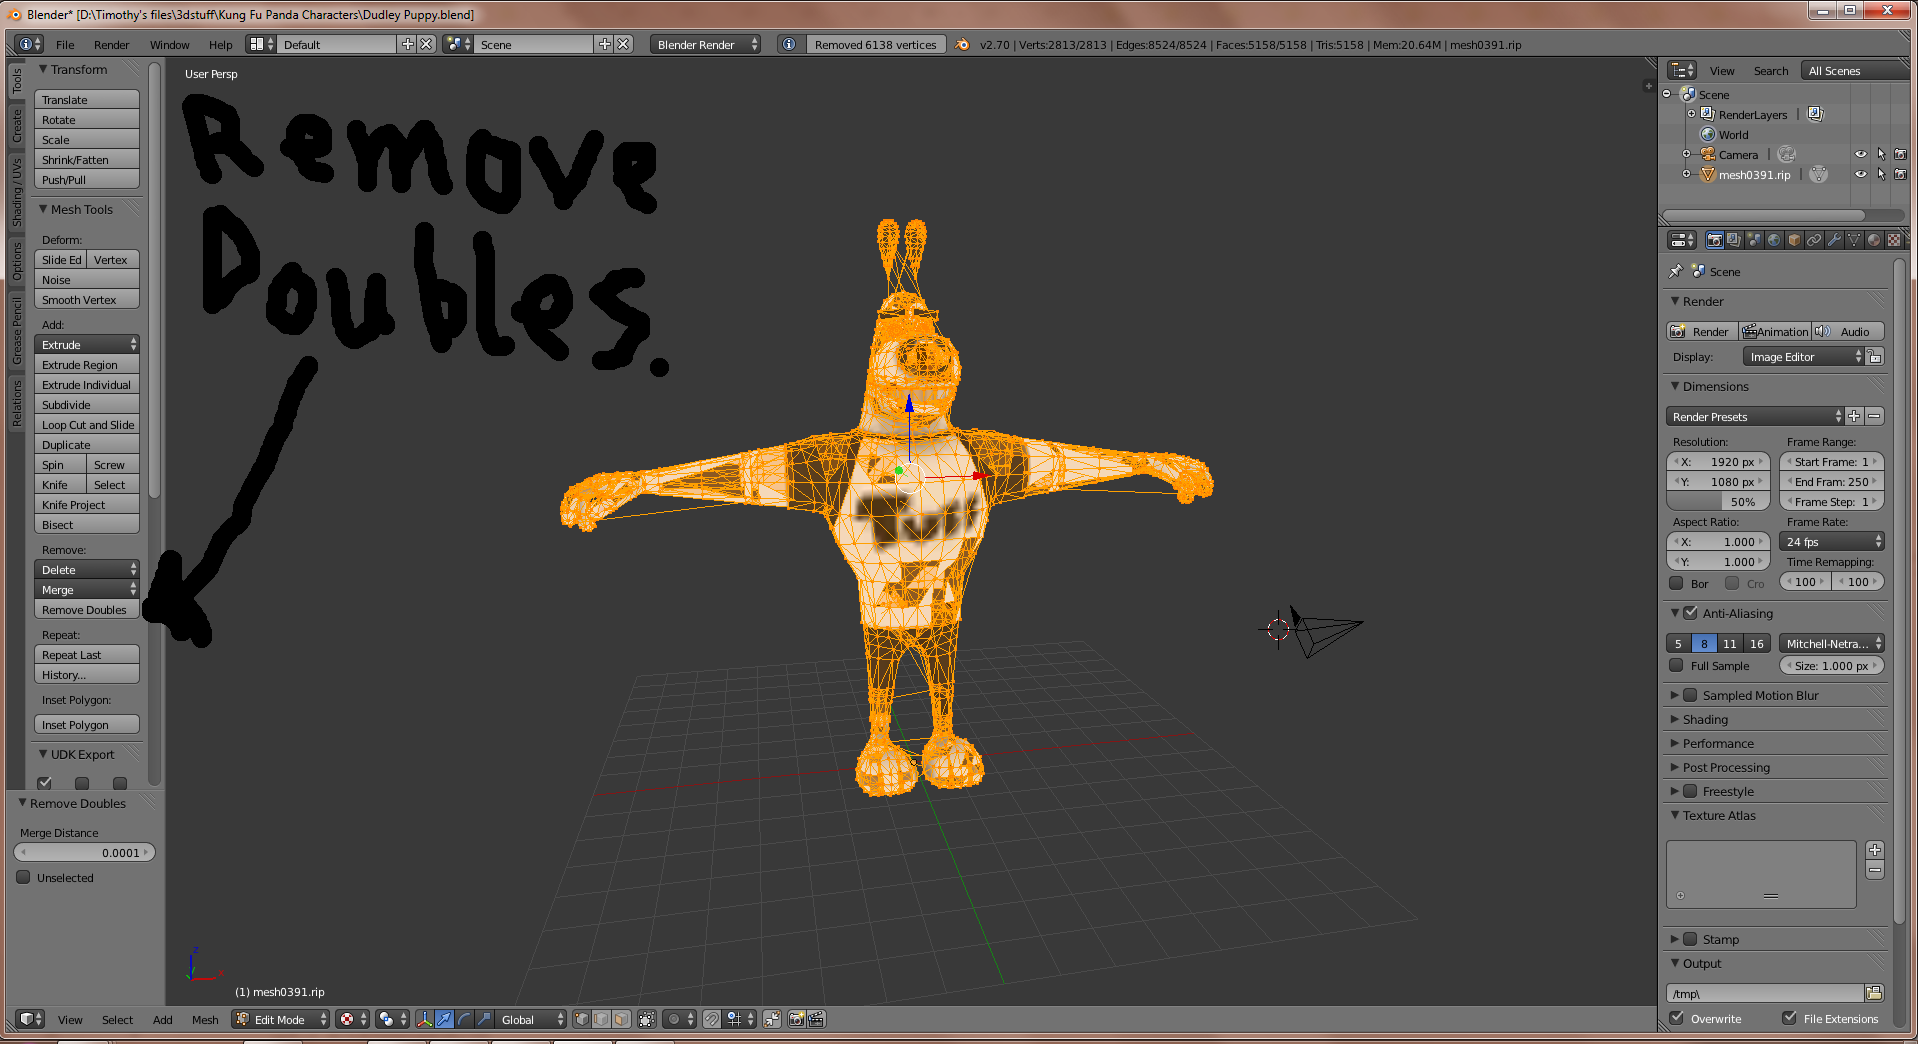Switch to the Grease Pencil tab

[x=17, y=330]
